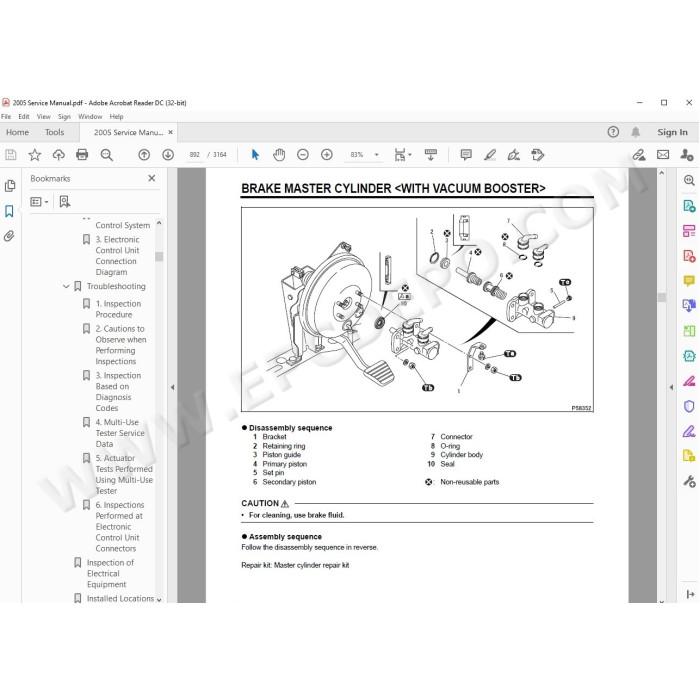Print the document with printer icon
Image resolution: width=700 pixels, height=700 pixels.
(82, 155)
